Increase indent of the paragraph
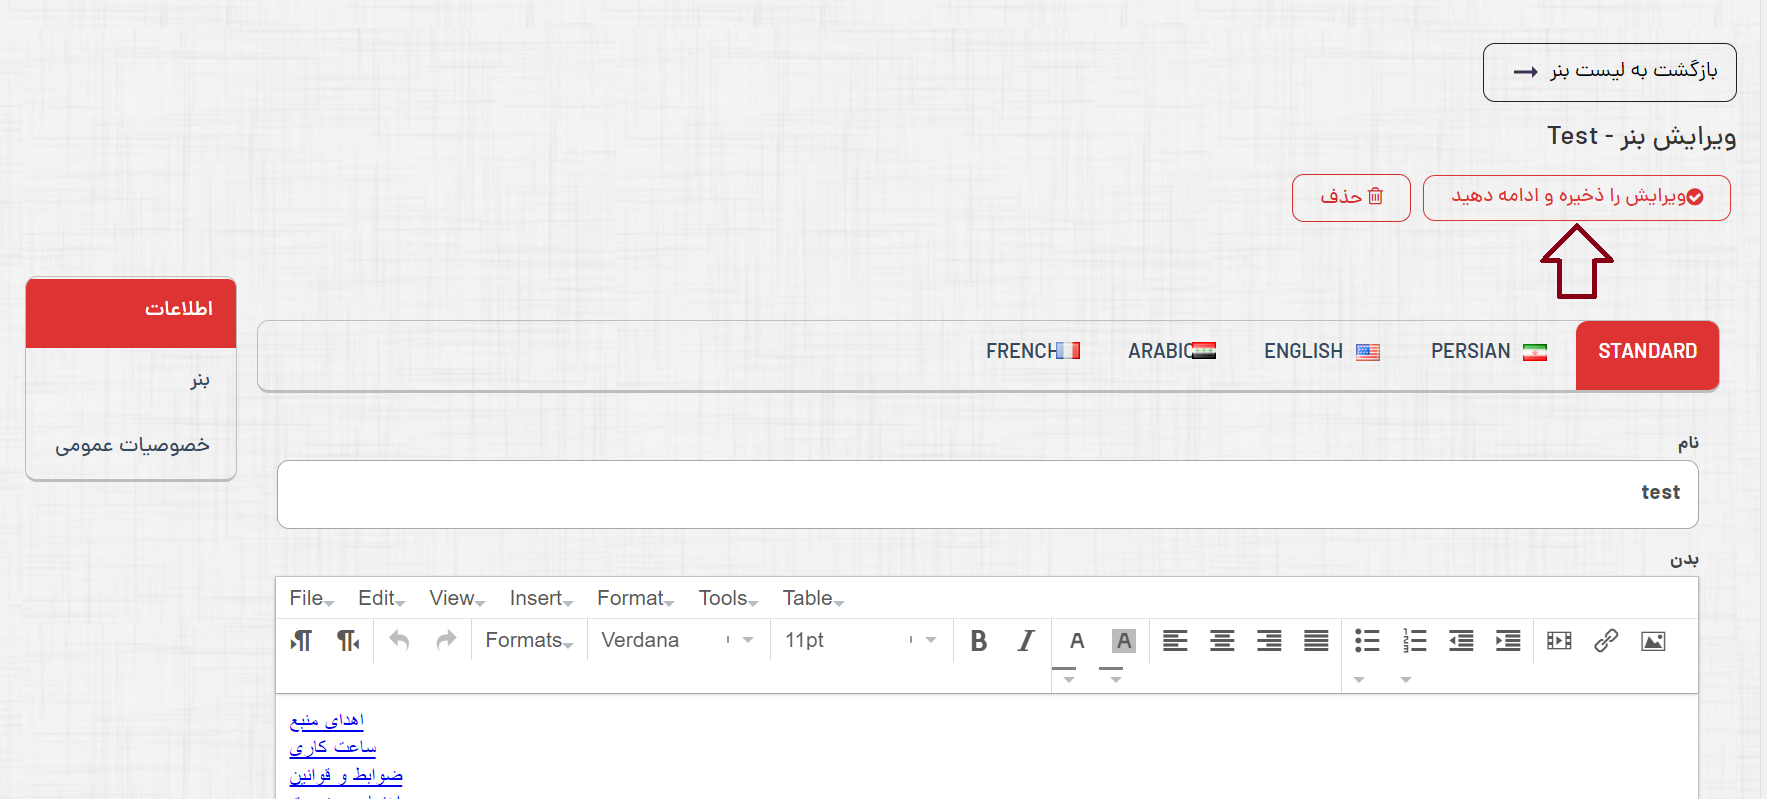Screen dimensions: 1767x799 coord(1507,641)
